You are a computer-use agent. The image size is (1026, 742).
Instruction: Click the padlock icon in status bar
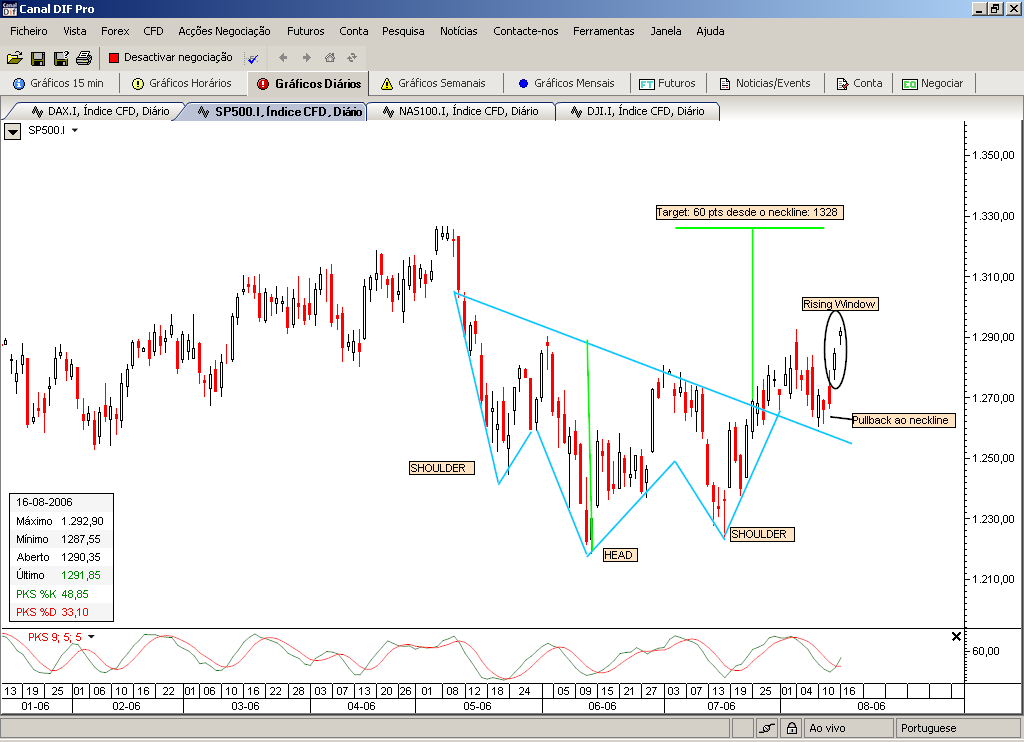tap(791, 728)
